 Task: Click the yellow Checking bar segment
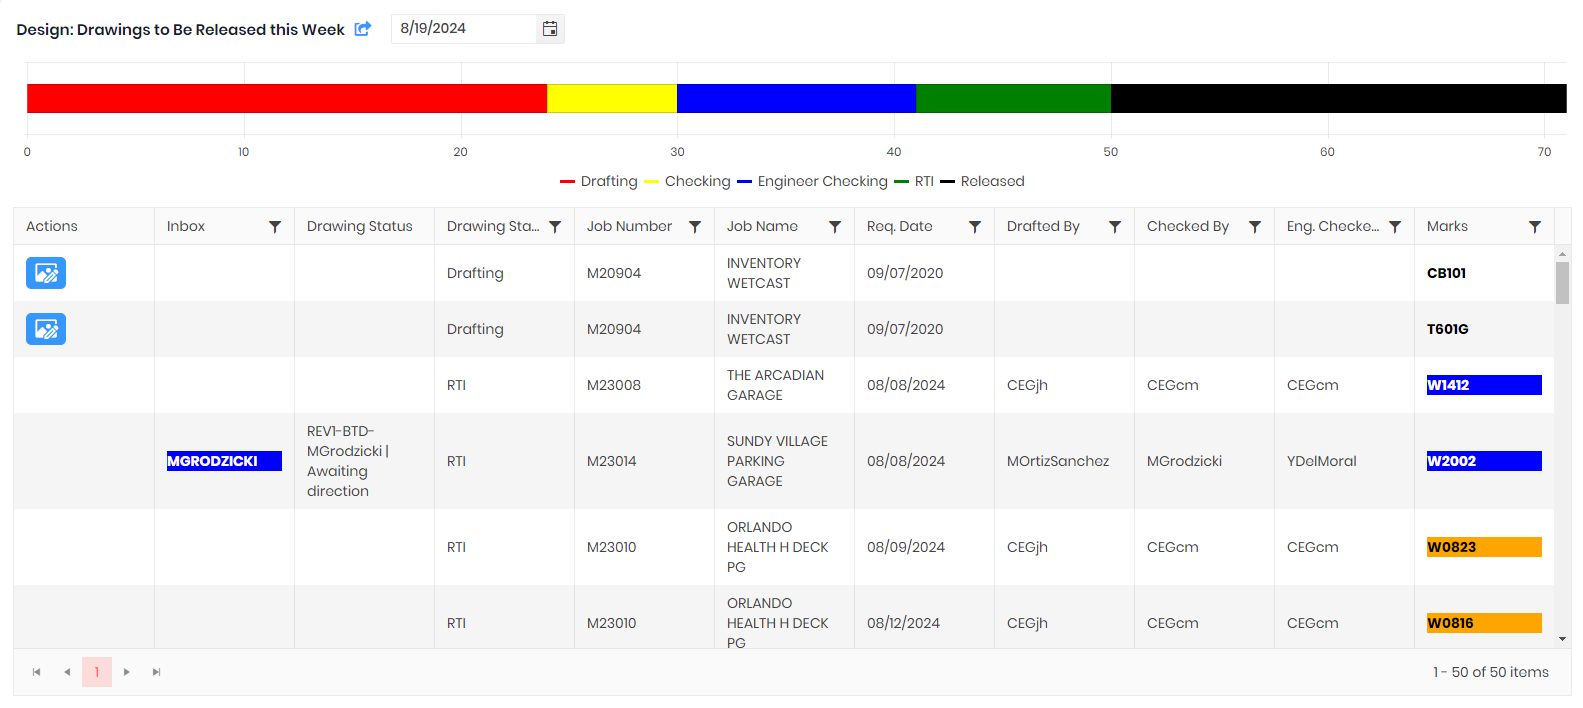[x=612, y=98]
